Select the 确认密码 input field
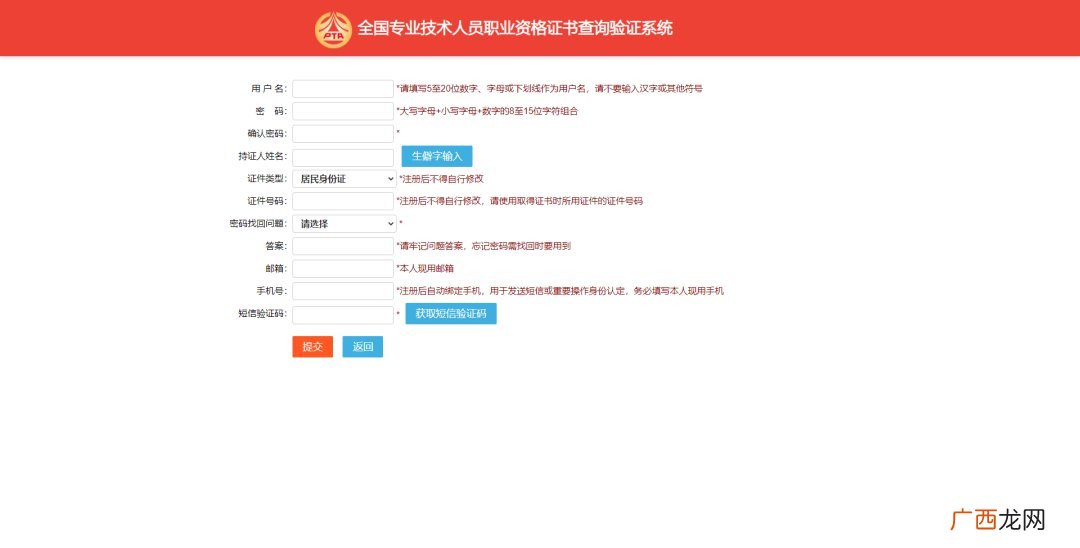 click(x=343, y=134)
